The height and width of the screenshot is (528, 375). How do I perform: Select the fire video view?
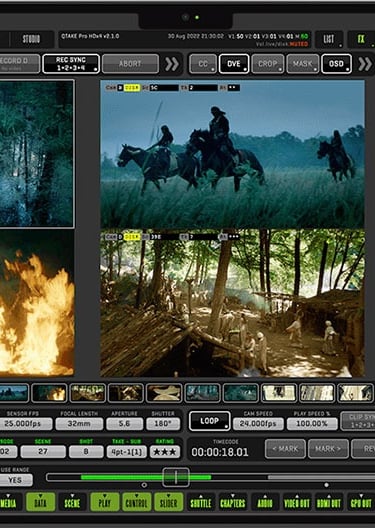tap(36, 303)
